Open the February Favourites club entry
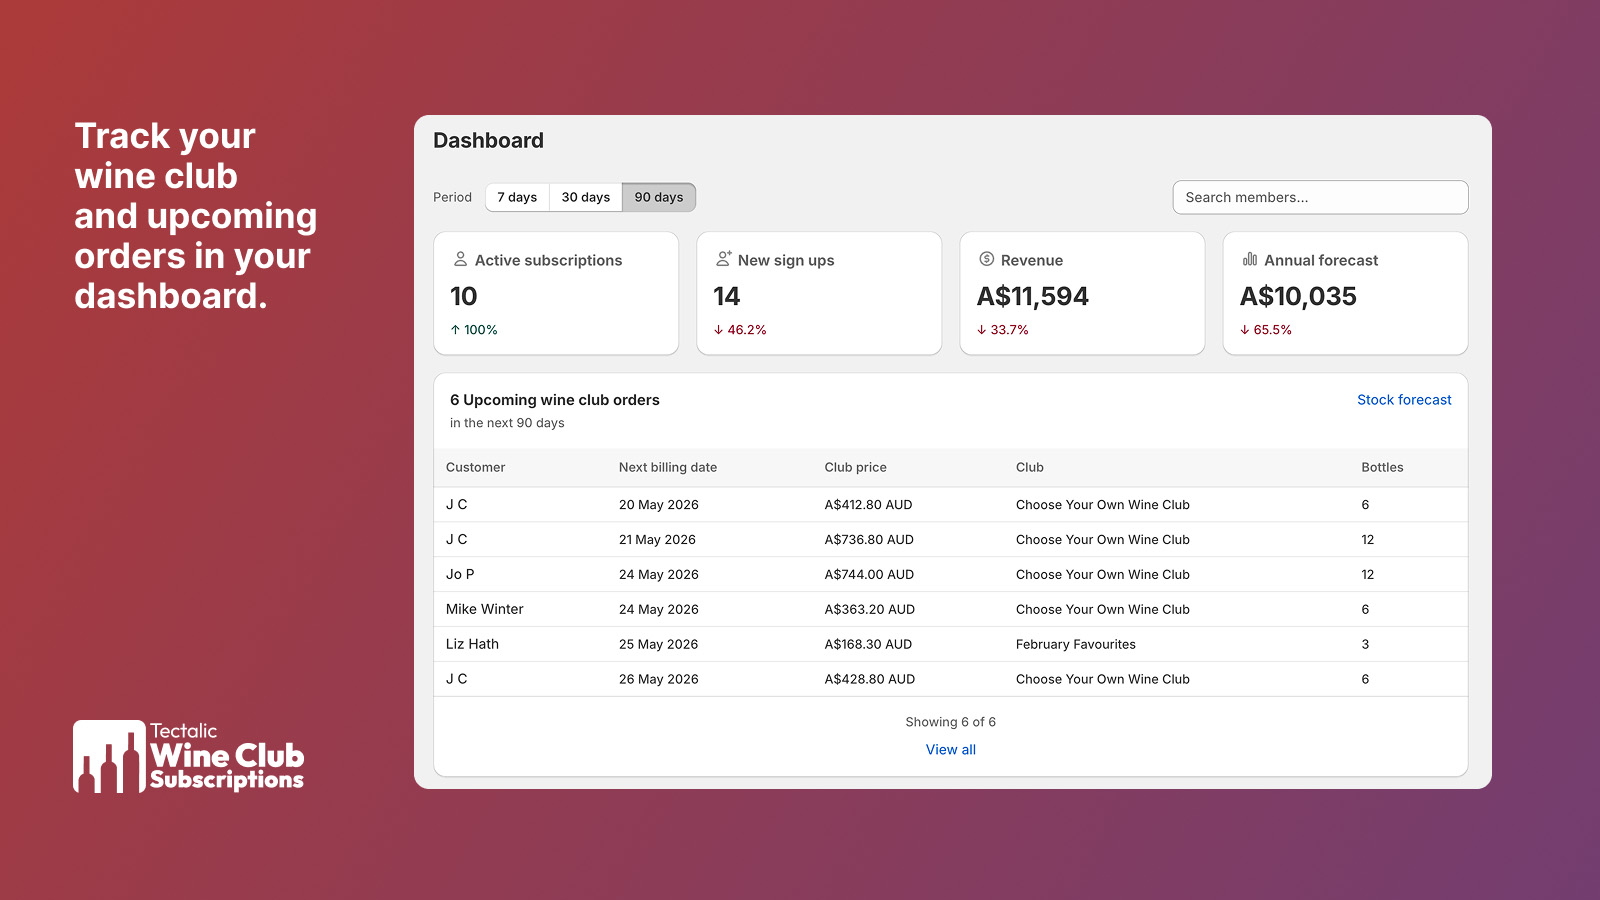Screen dimensions: 1600x900 point(1075,644)
